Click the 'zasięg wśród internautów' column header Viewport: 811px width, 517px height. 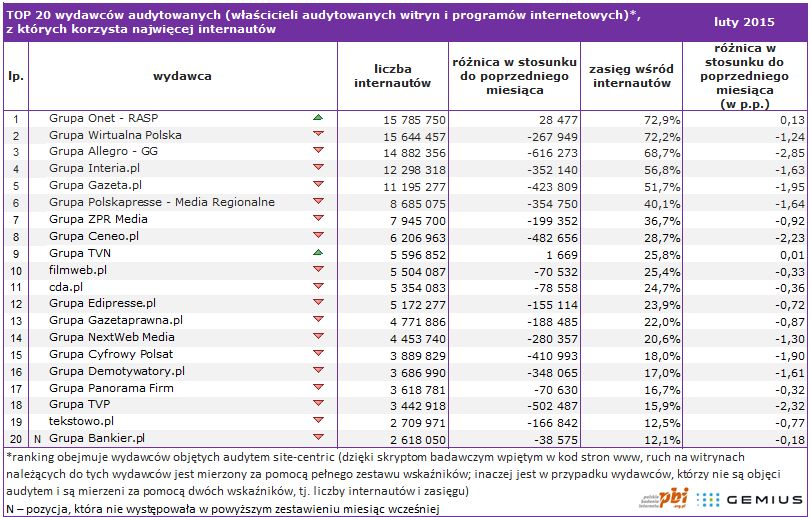(632, 76)
